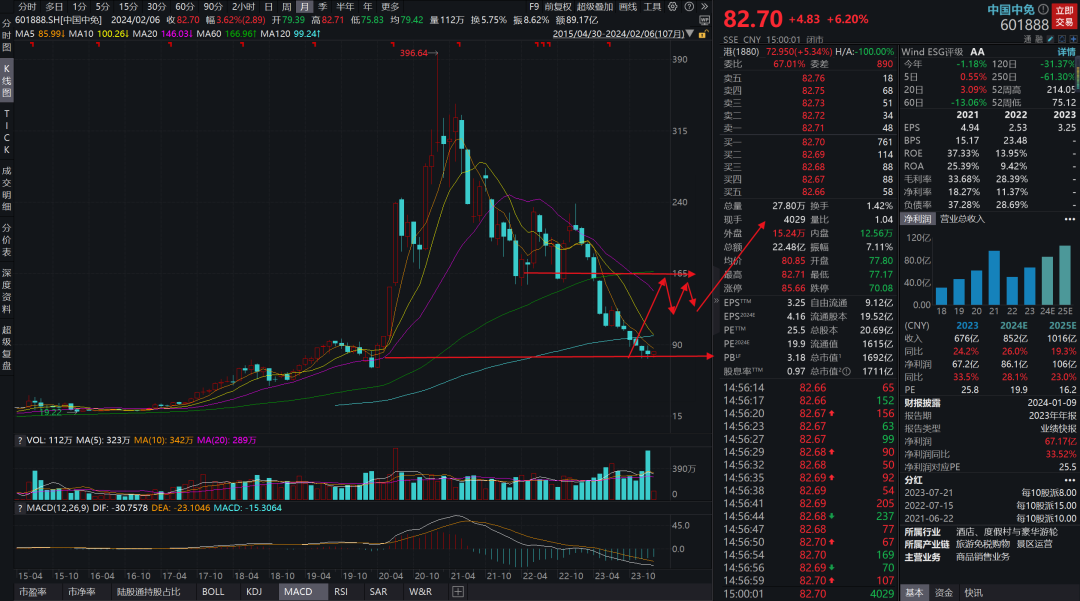
Task: Open the VOL indicator help icon
Action: click(x=9, y=440)
